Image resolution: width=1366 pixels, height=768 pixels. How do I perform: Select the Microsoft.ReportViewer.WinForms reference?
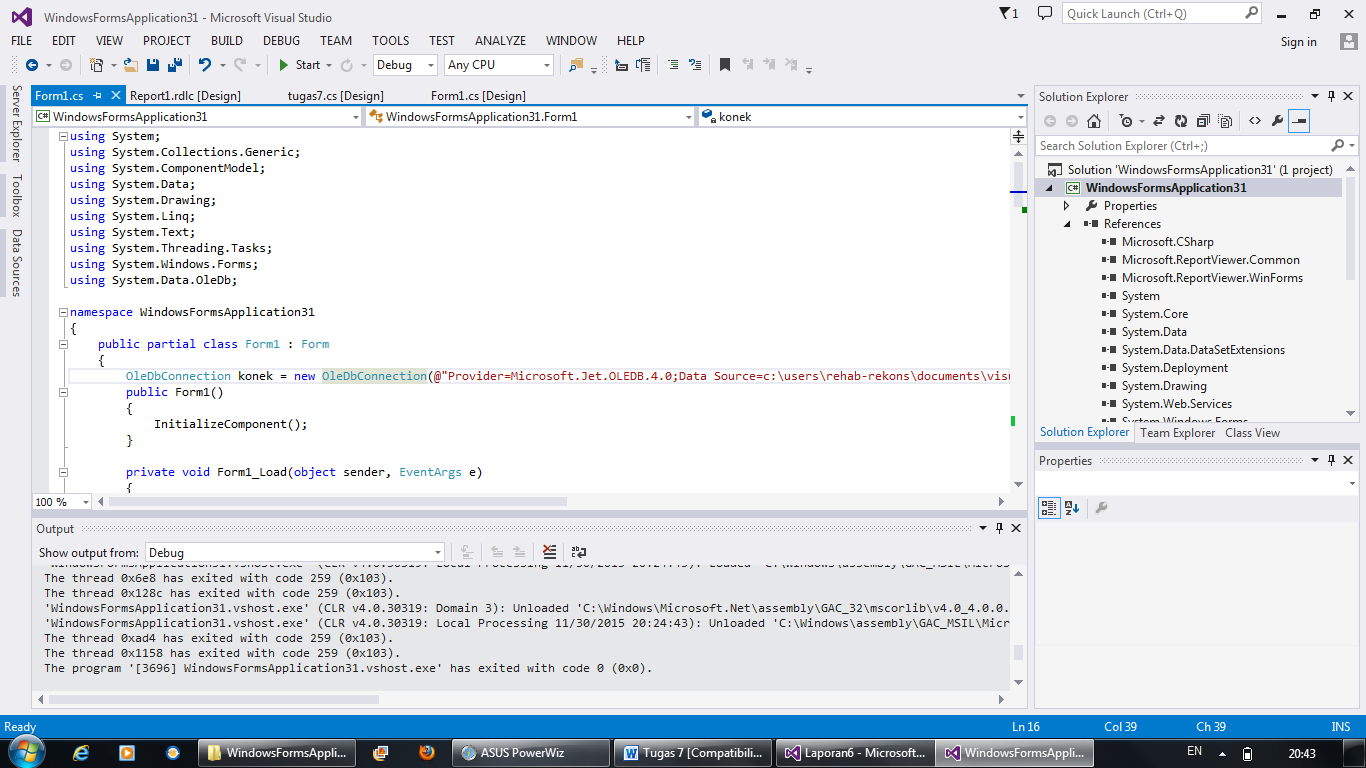[x=1212, y=278]
